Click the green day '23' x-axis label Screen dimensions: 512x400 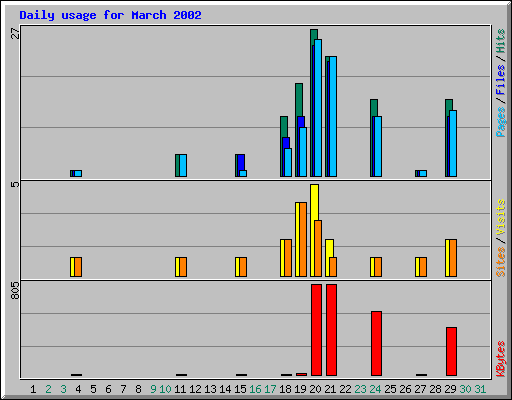pos(360,389)
